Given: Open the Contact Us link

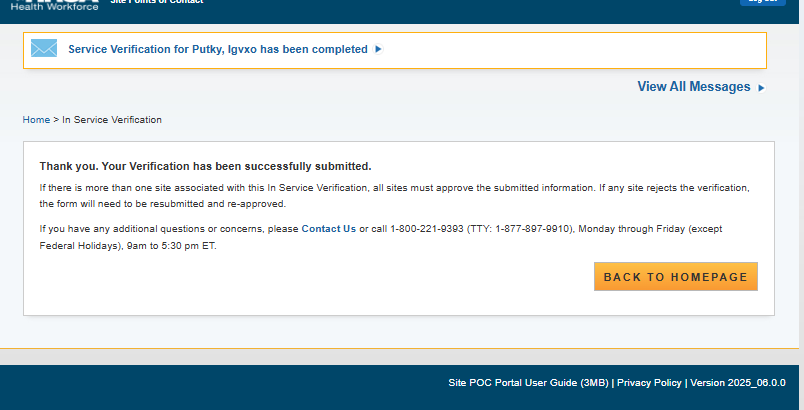Looking at the screenshot, I should (x=328, y=229).
